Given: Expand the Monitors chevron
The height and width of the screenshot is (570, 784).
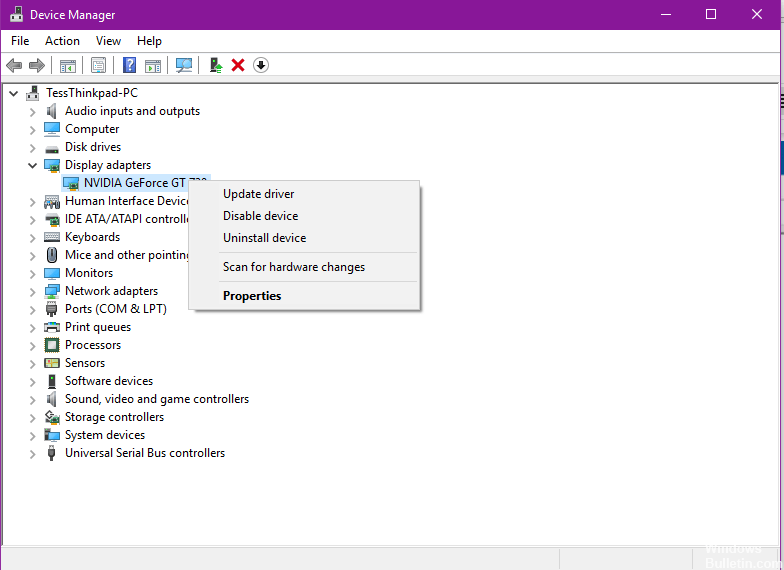Looking at the screenshot, I should [32, 274].
